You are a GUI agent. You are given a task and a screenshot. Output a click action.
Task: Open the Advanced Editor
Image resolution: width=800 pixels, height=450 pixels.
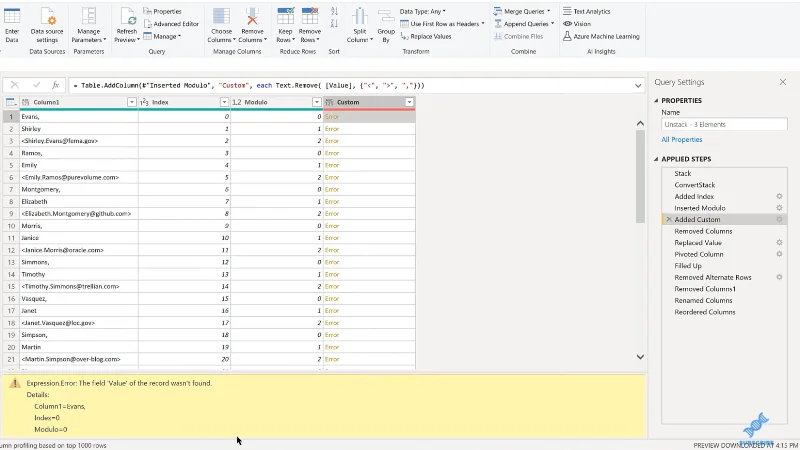[x=171, y=24]
